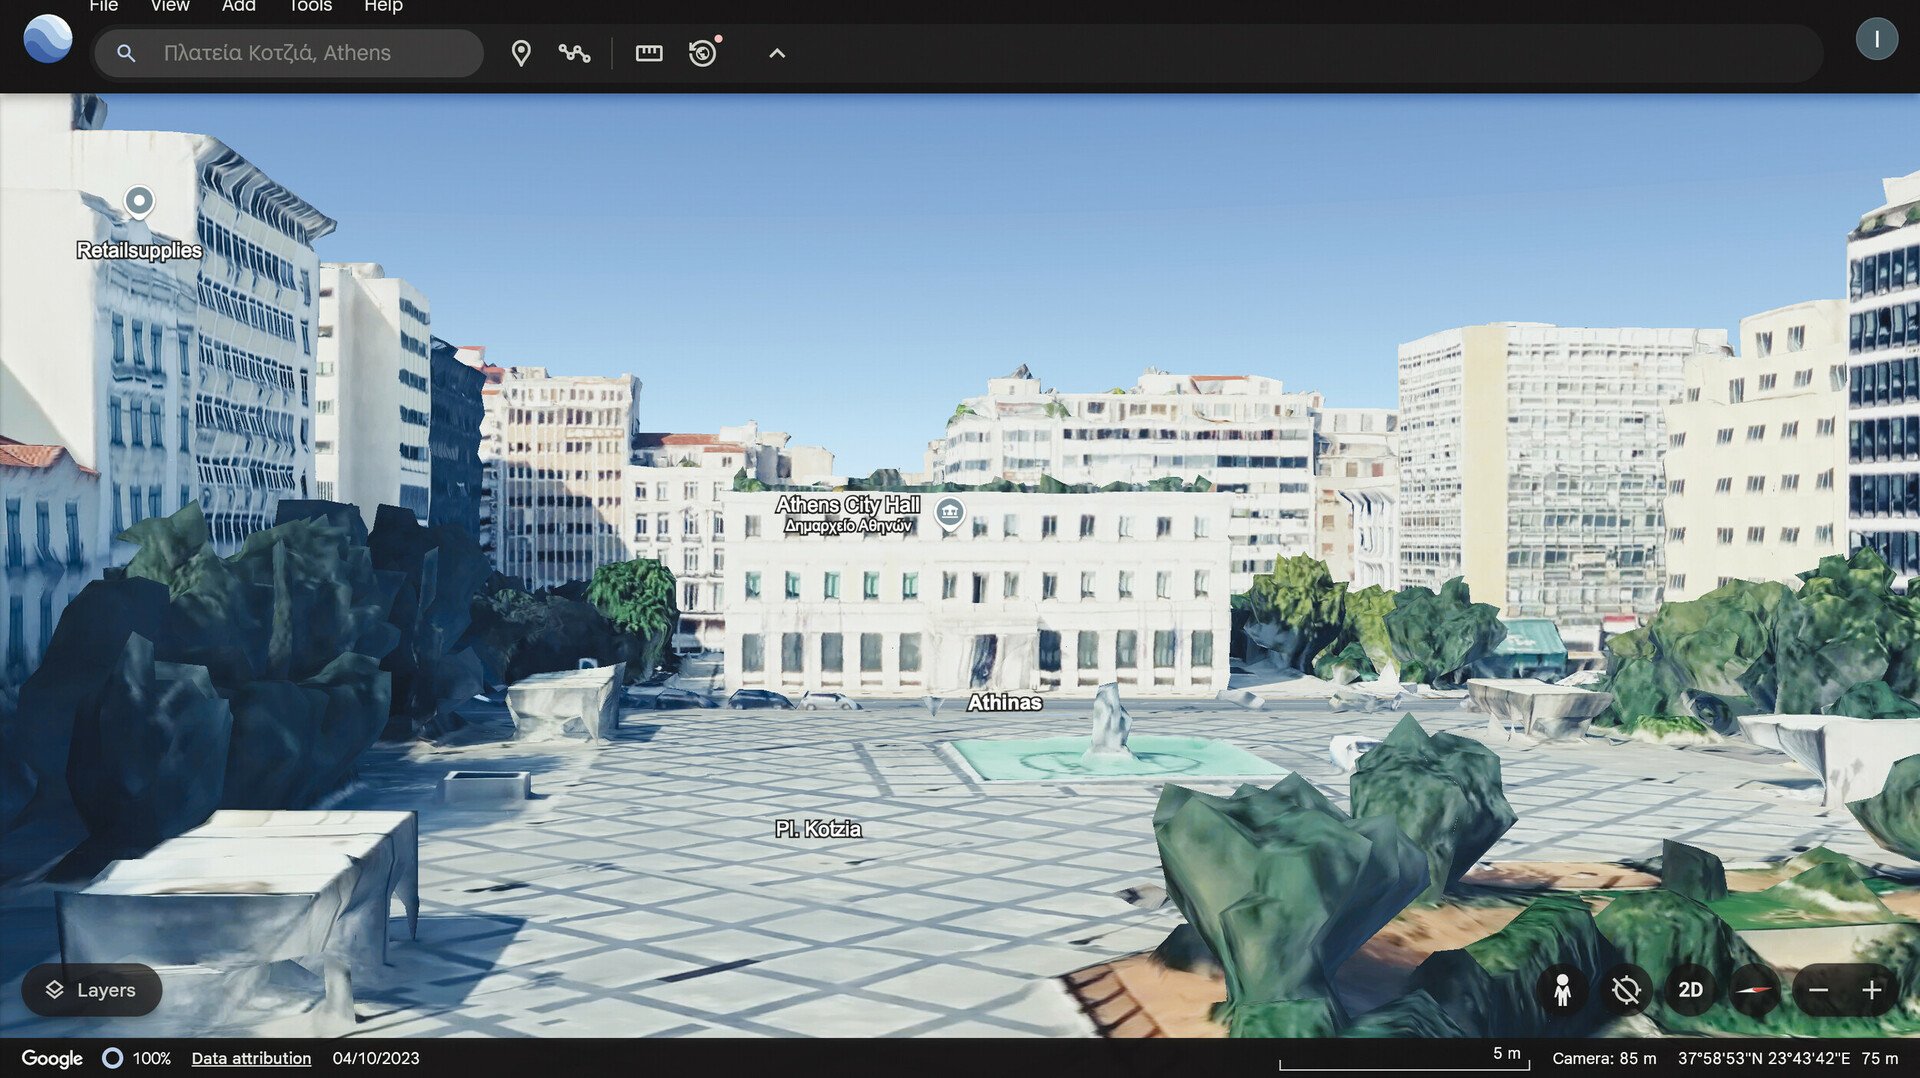Click the Pl. Kotzia label

point(818,829)
